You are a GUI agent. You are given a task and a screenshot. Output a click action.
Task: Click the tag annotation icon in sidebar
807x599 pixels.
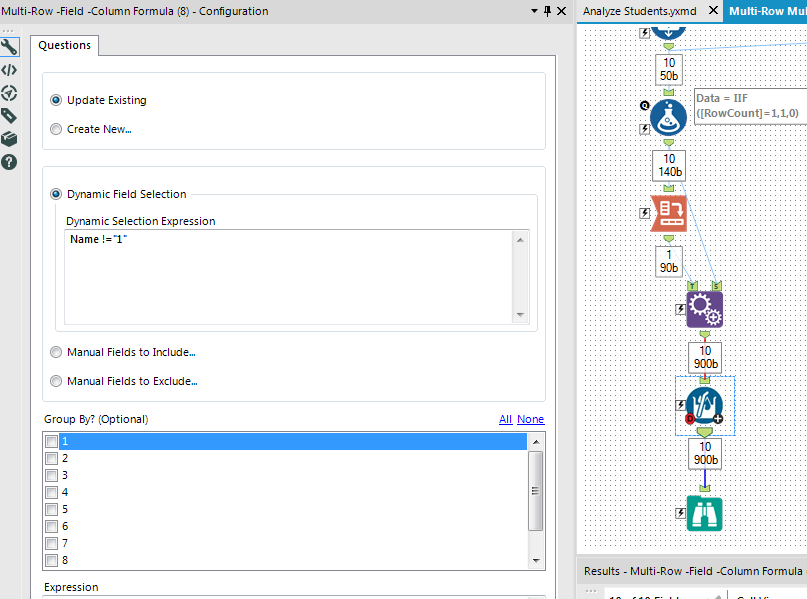[11, 116]
